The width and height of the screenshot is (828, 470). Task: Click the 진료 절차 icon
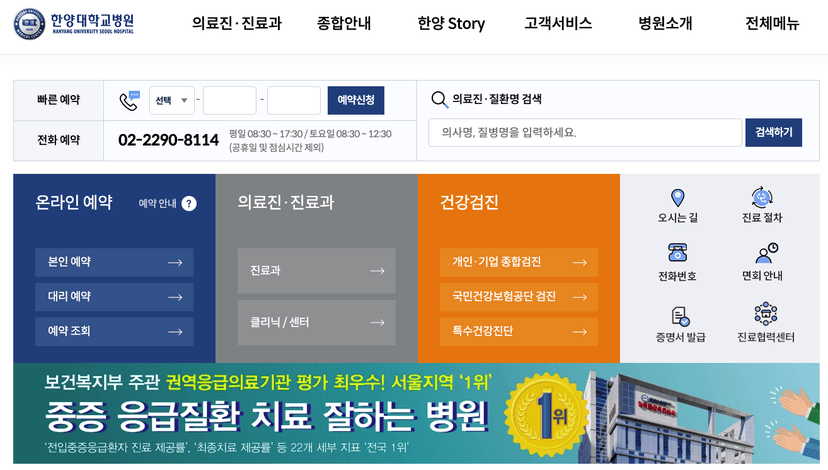pos(762,198)
